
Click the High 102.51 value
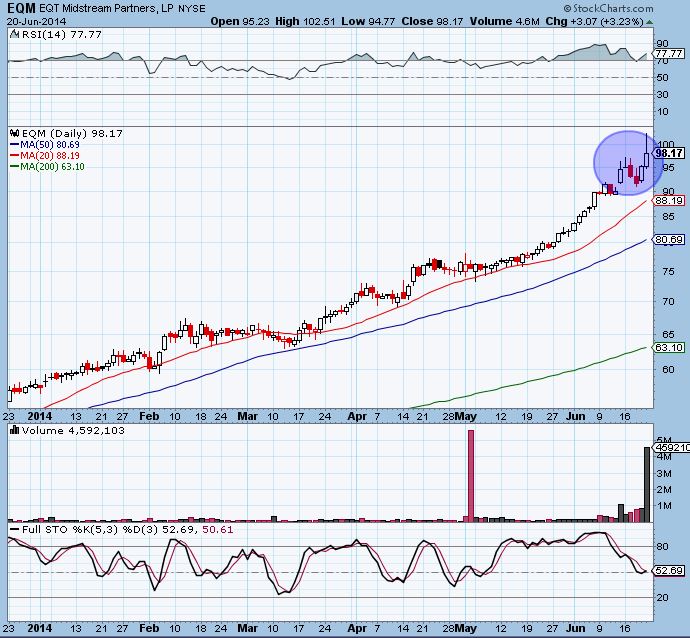coord(305,21)
